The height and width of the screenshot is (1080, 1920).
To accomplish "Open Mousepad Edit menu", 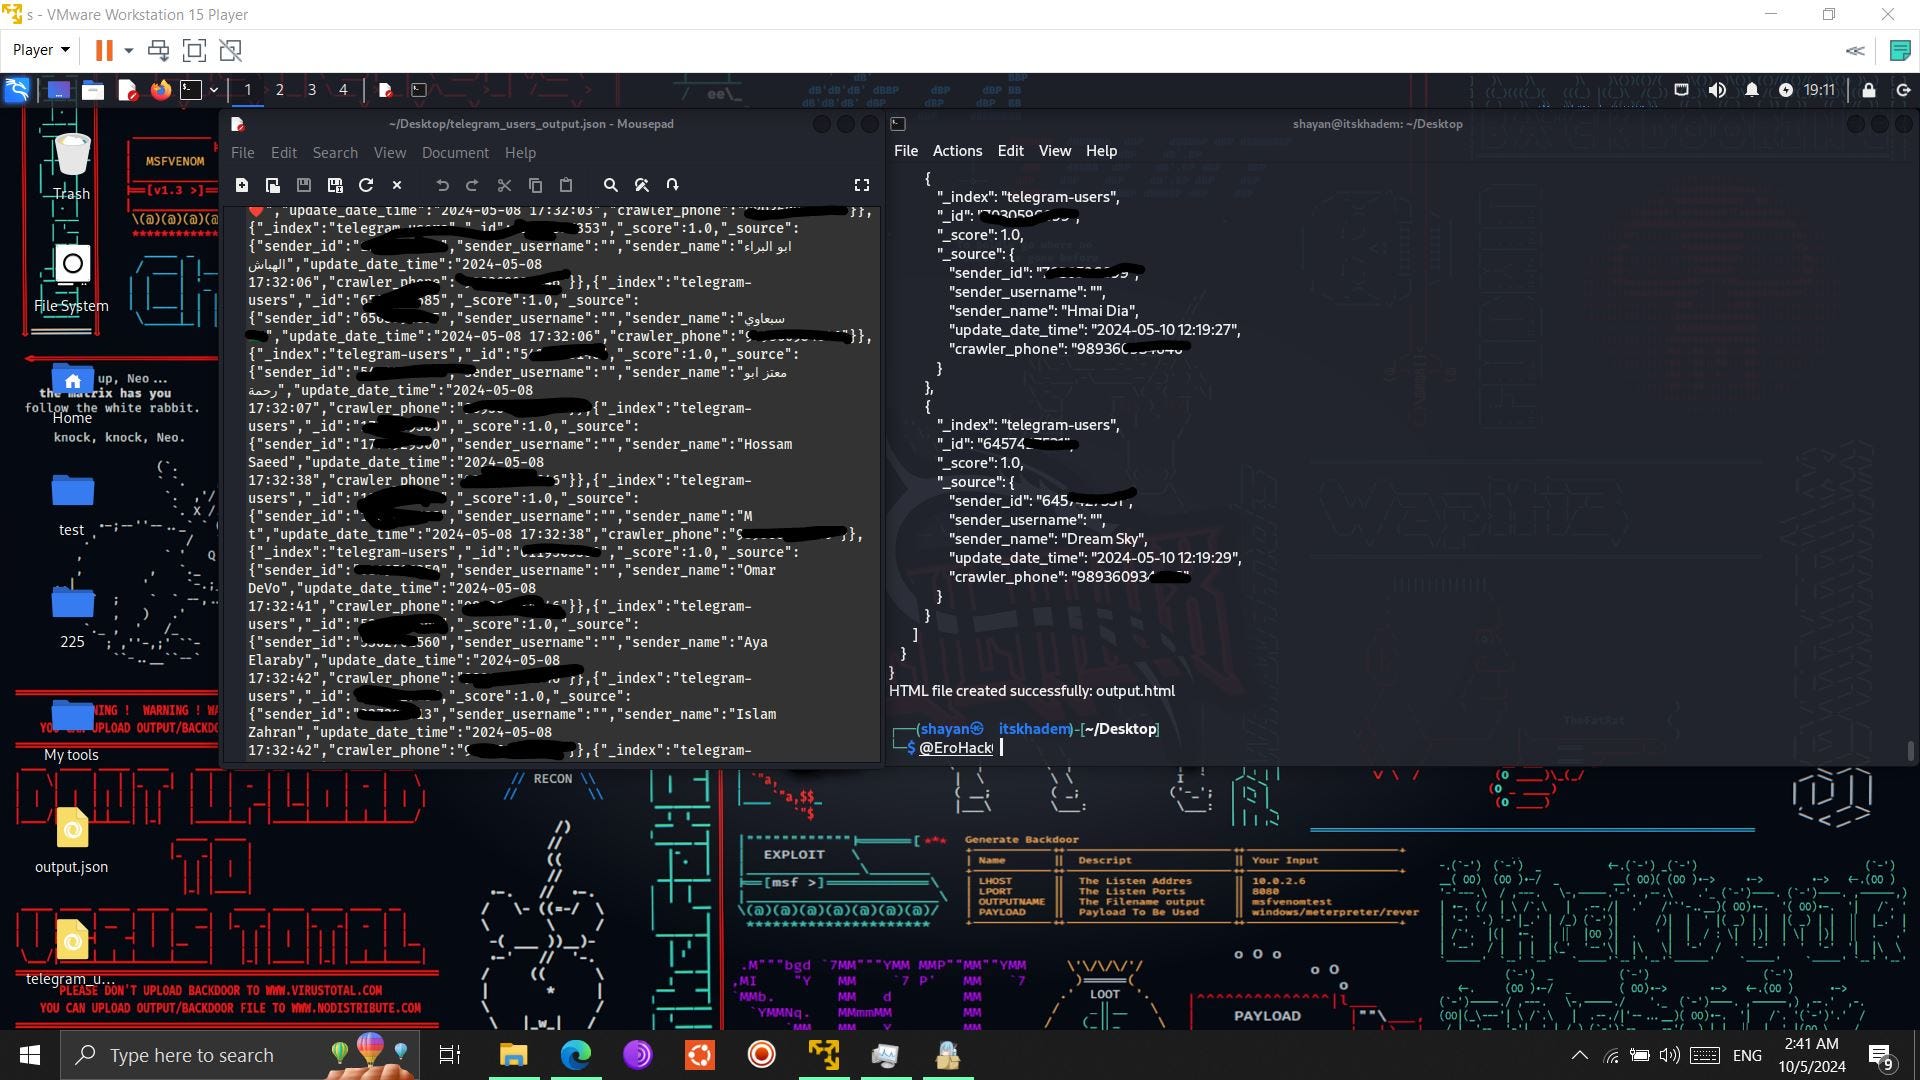I will pos(284,153).
